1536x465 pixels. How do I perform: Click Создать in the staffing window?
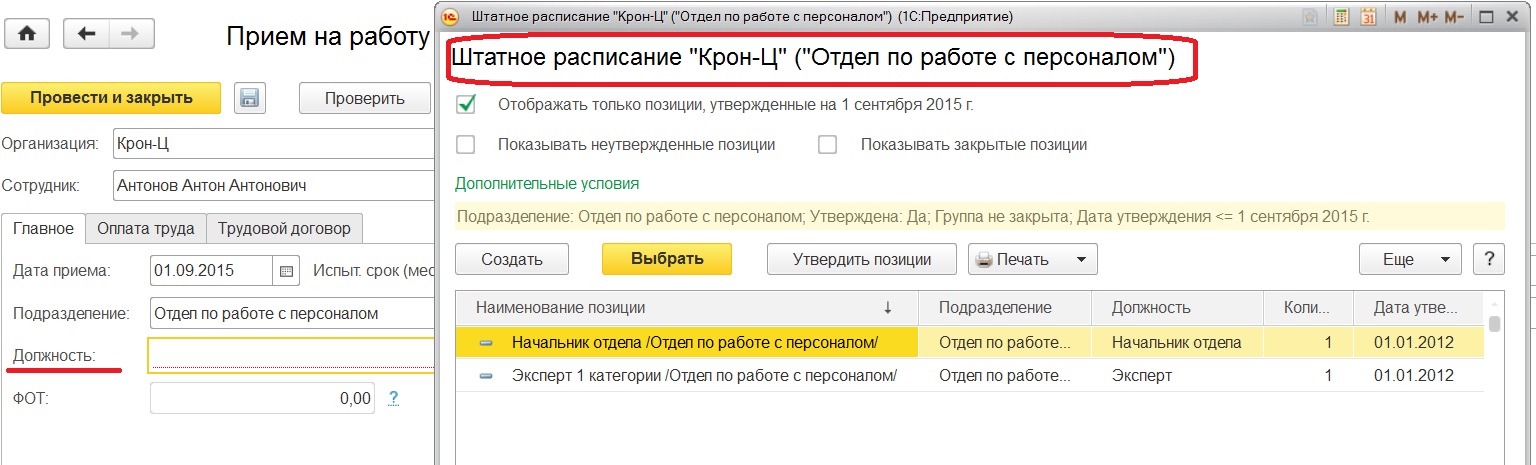coord(512,259)
